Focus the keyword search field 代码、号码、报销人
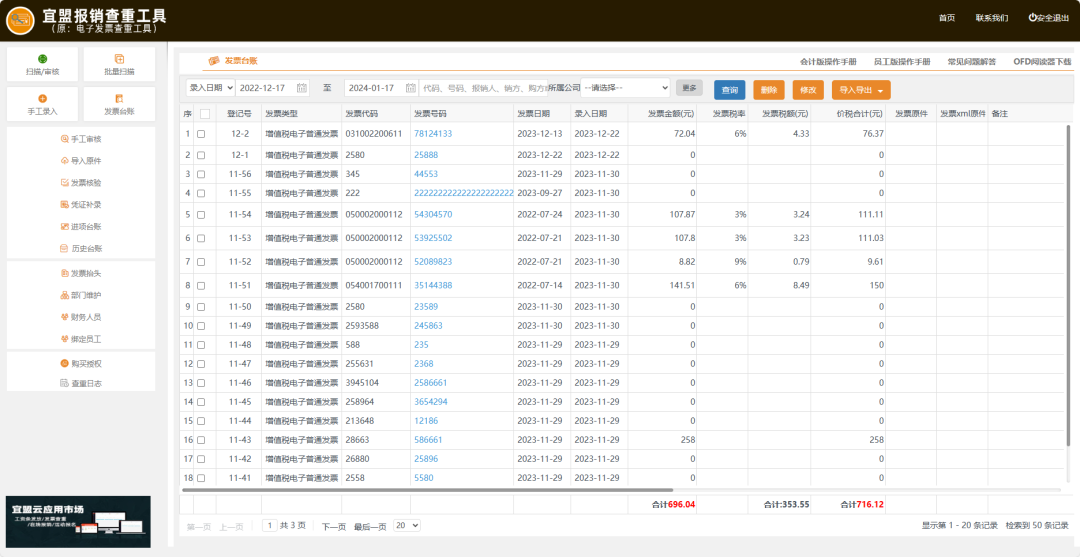Image resolution: width=1080 pixels, height=557 pixels. [484, 88]
